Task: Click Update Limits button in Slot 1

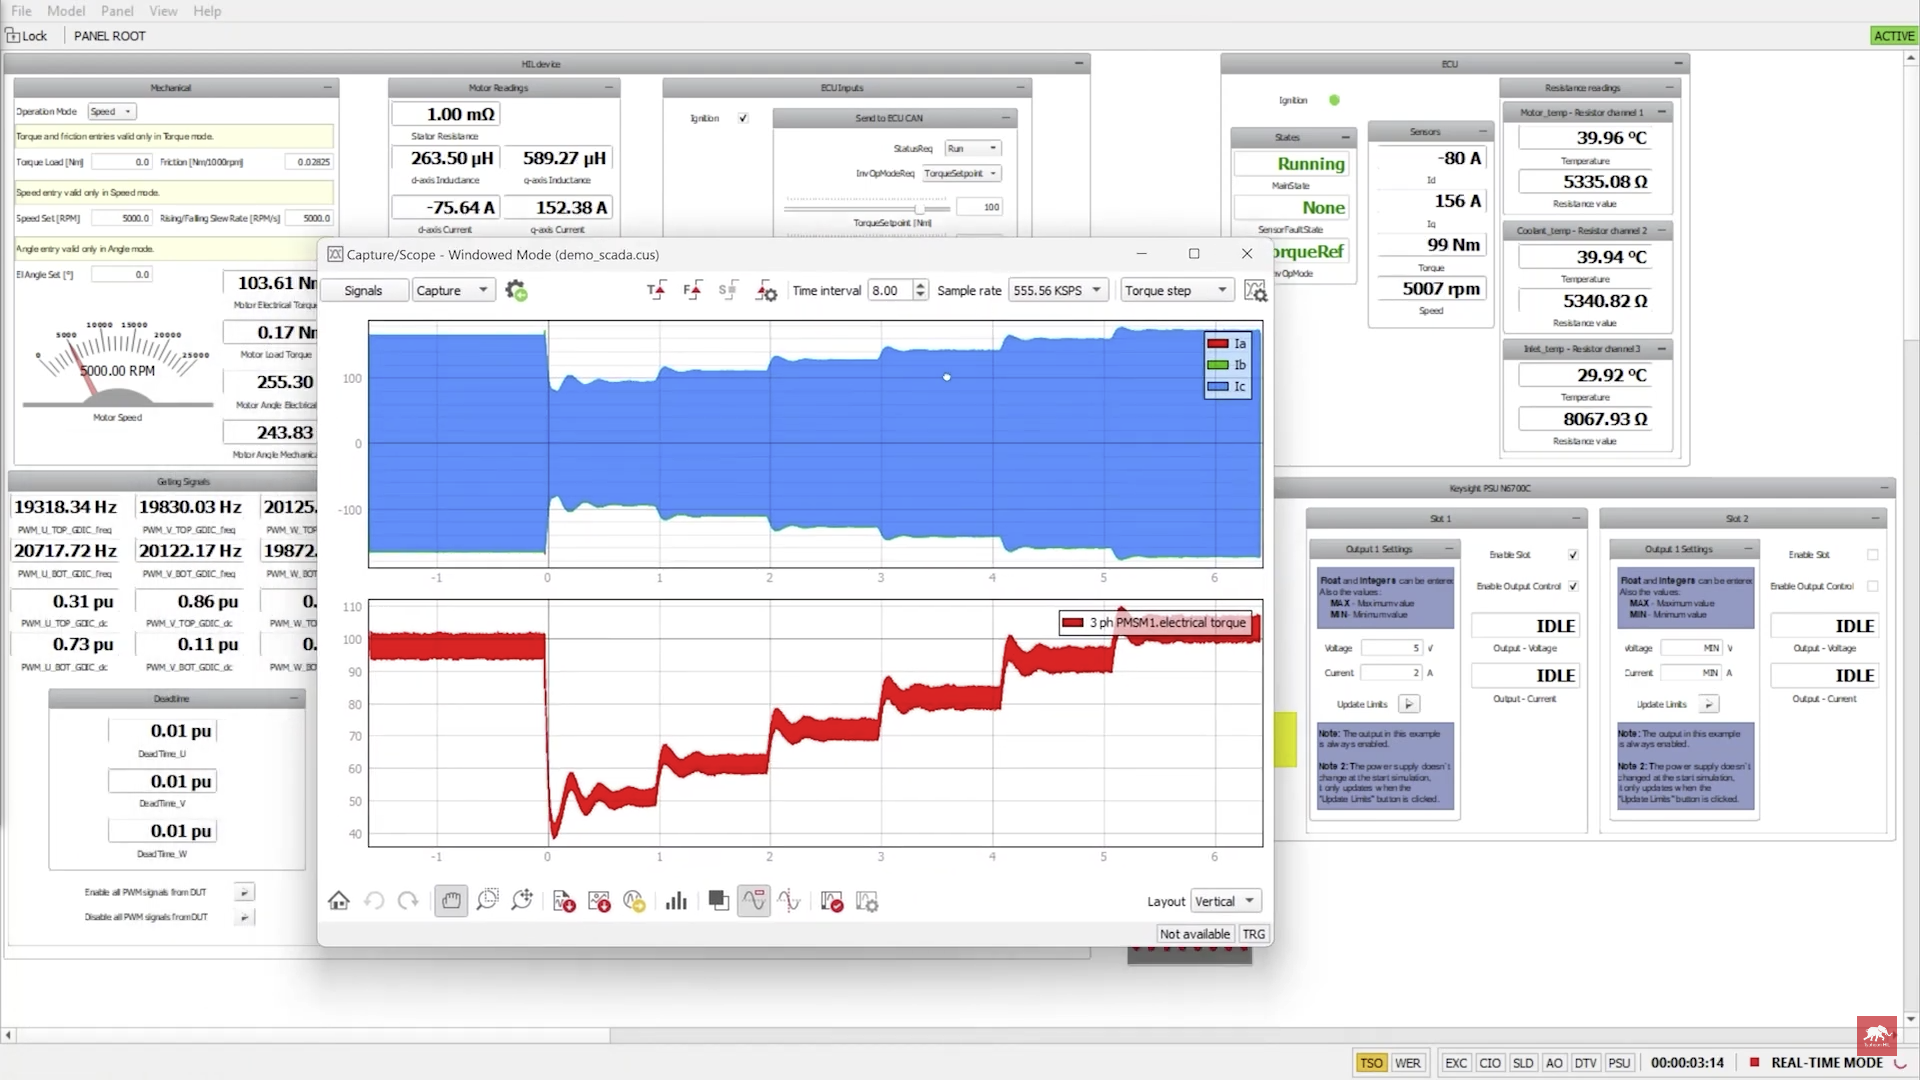Action: (x=1410, y=704)
